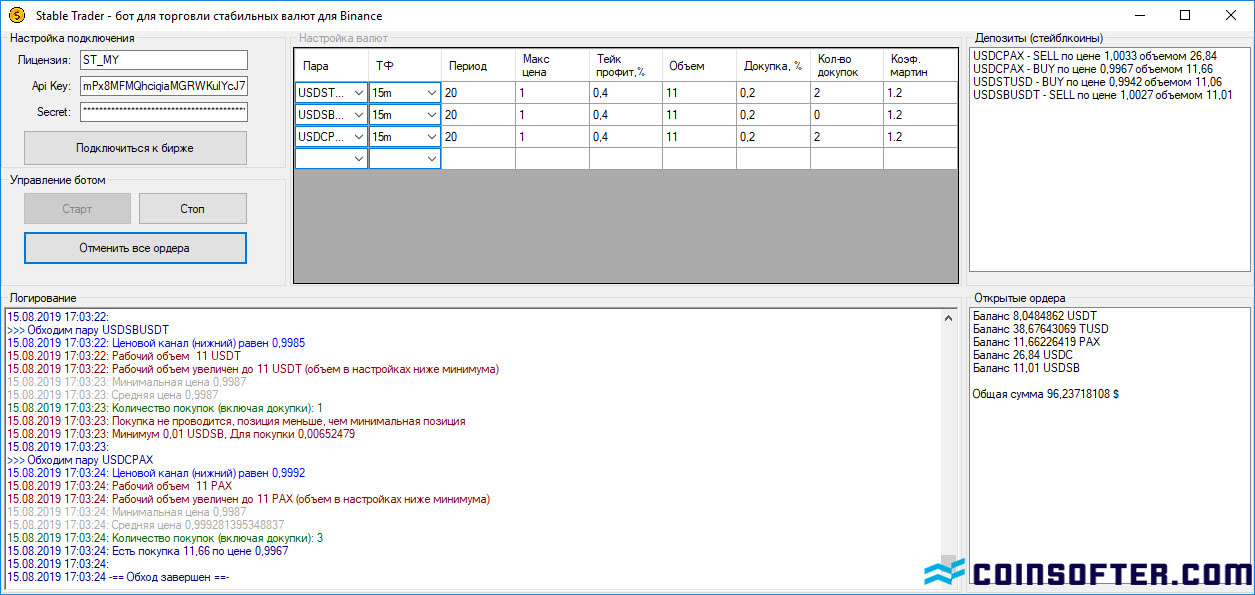Click log line 'Ценовой канал (нижний) равен 0,9985'
Screen dimensions: 1255x595
[x=209, y=342]
